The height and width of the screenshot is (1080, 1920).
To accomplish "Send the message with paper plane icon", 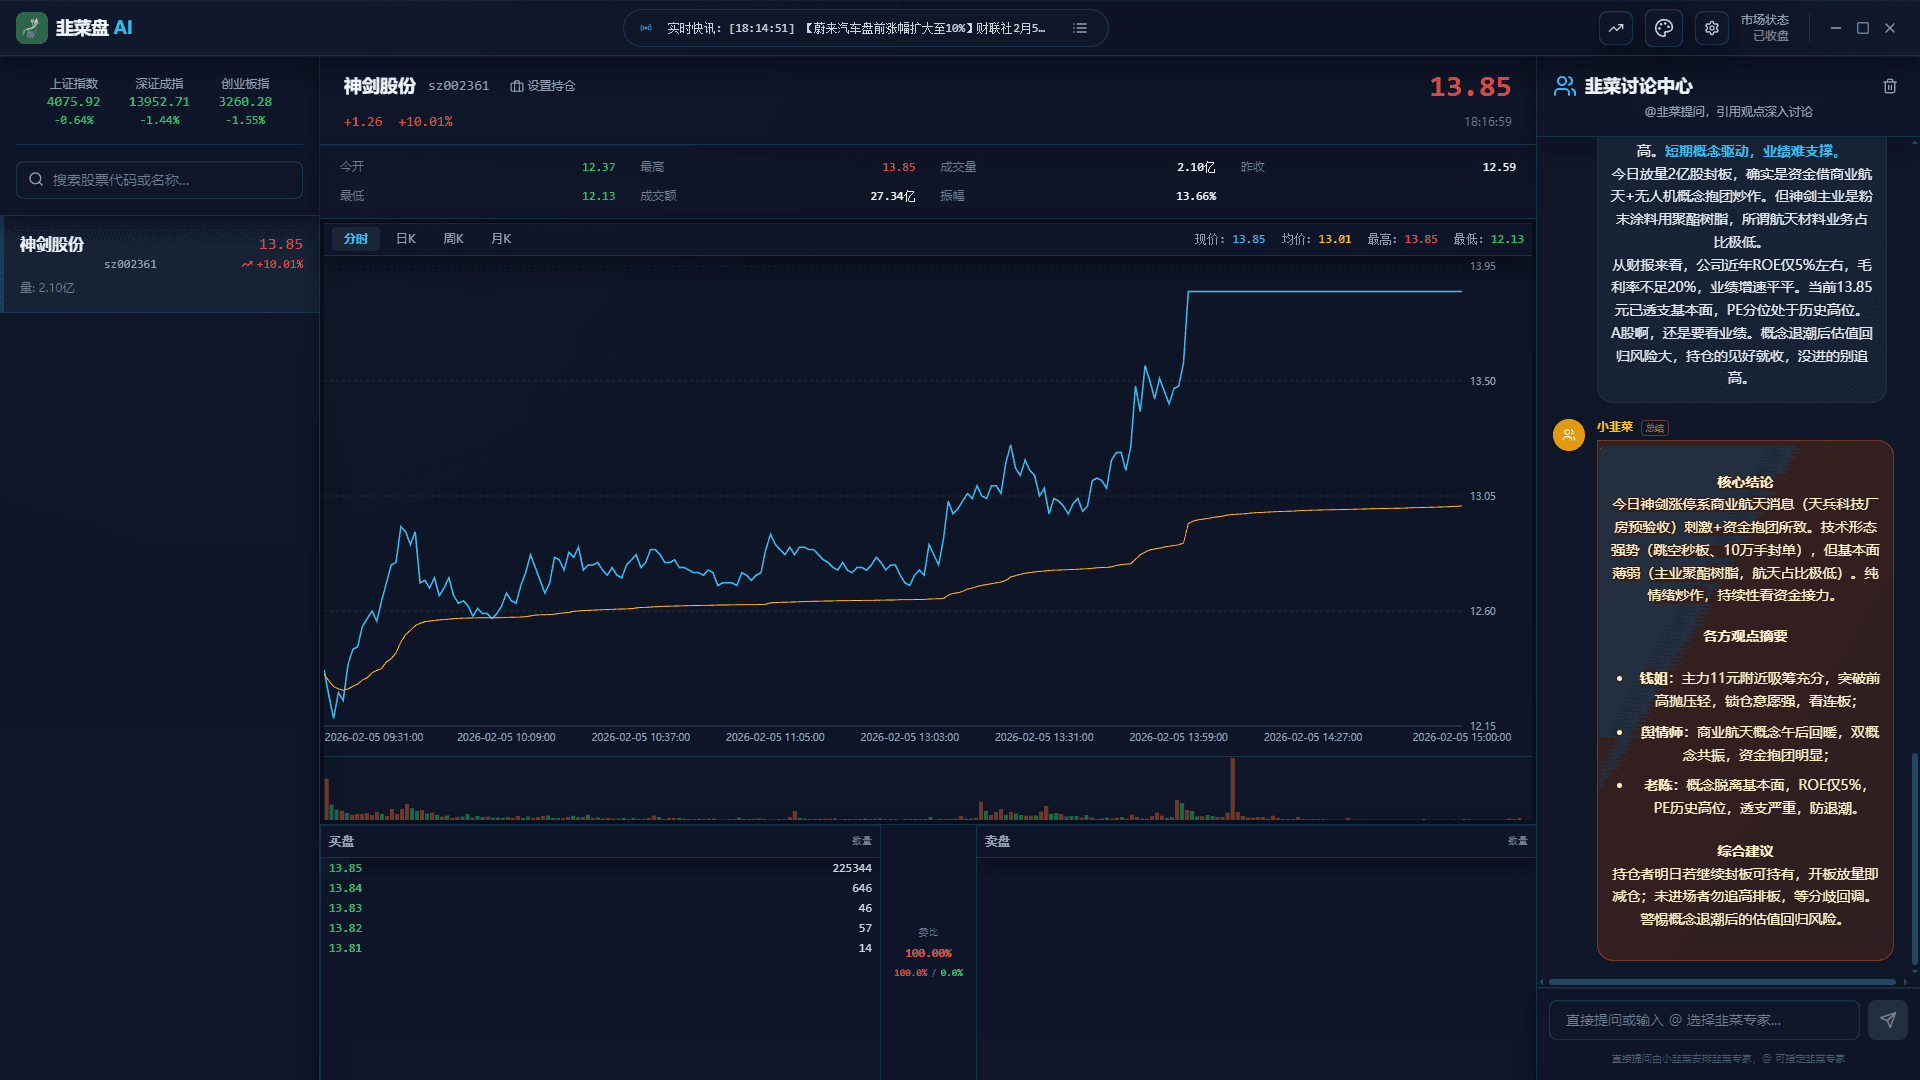I will 1888,1020.
